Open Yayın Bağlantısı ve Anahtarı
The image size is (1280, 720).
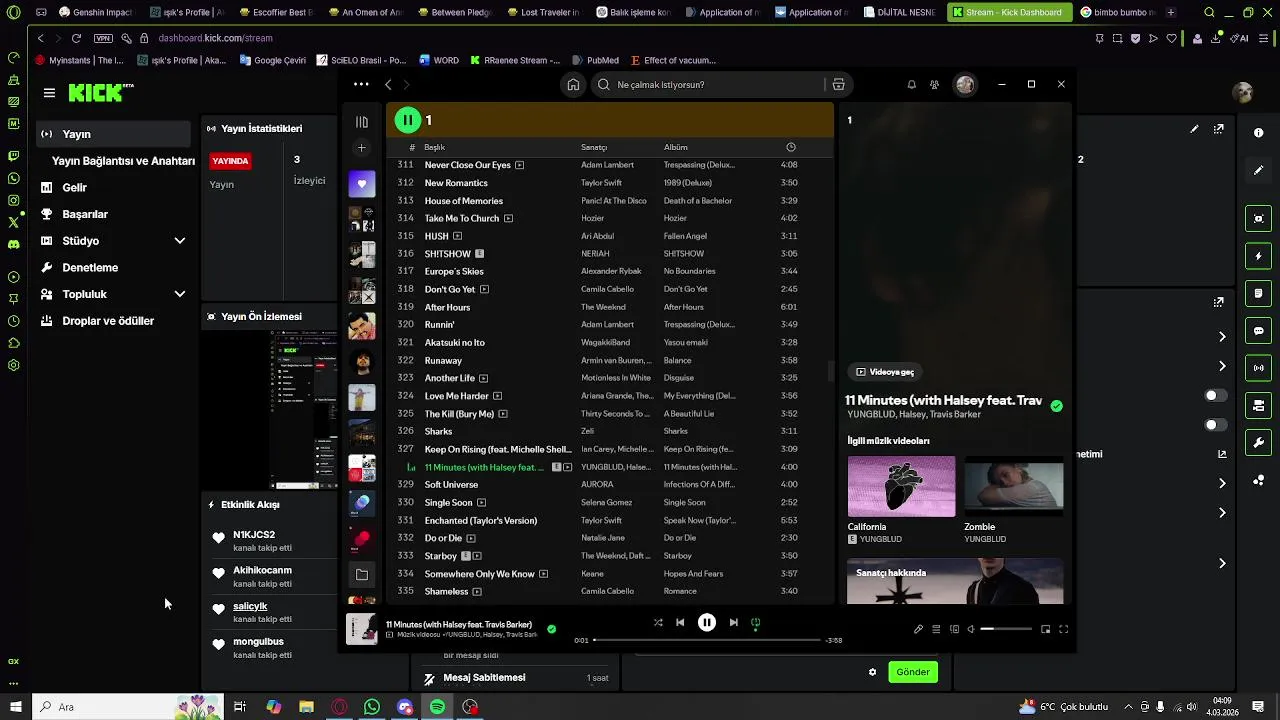coord(123,161)
